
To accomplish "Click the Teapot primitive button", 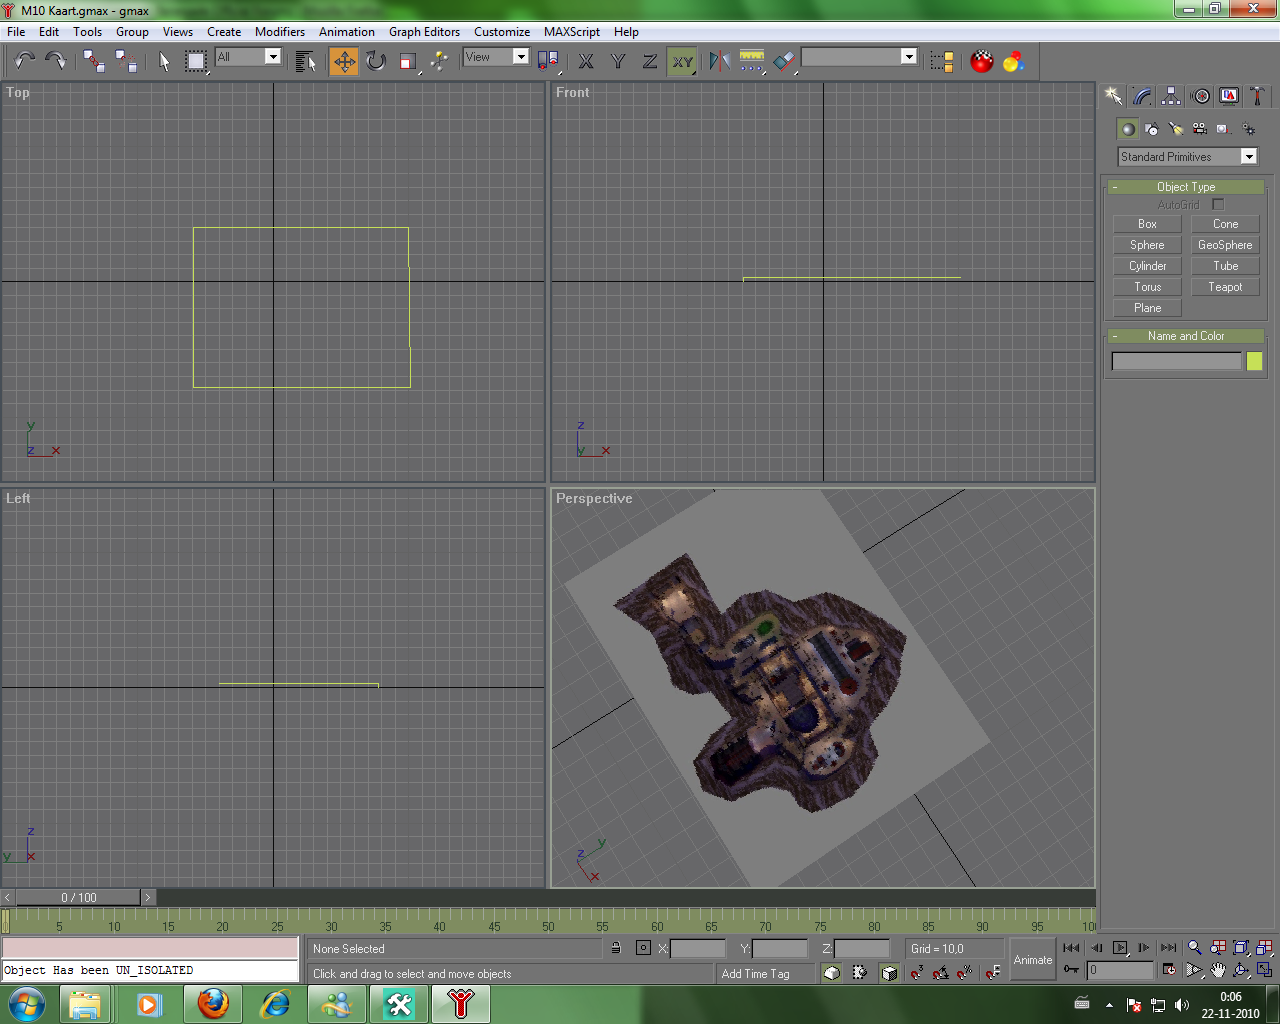I will point(1225,287).
